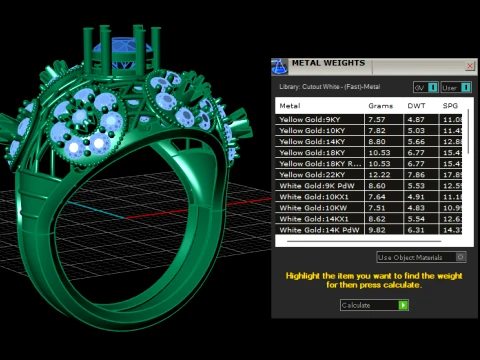Click the Grams column header

point(381,106)
